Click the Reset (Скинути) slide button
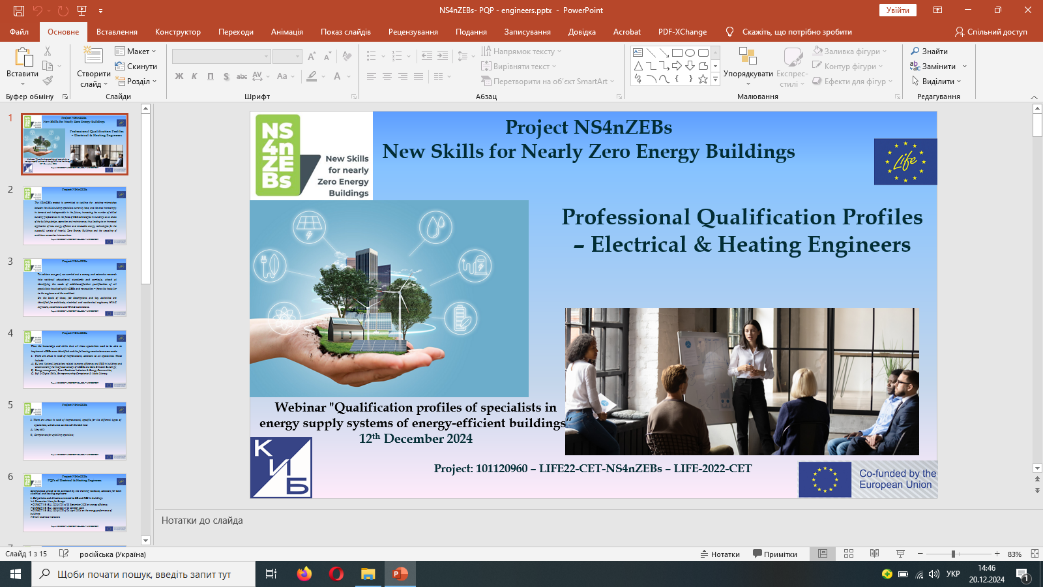1043x587 pixels. pyautogui.click(x=136, y=66)
